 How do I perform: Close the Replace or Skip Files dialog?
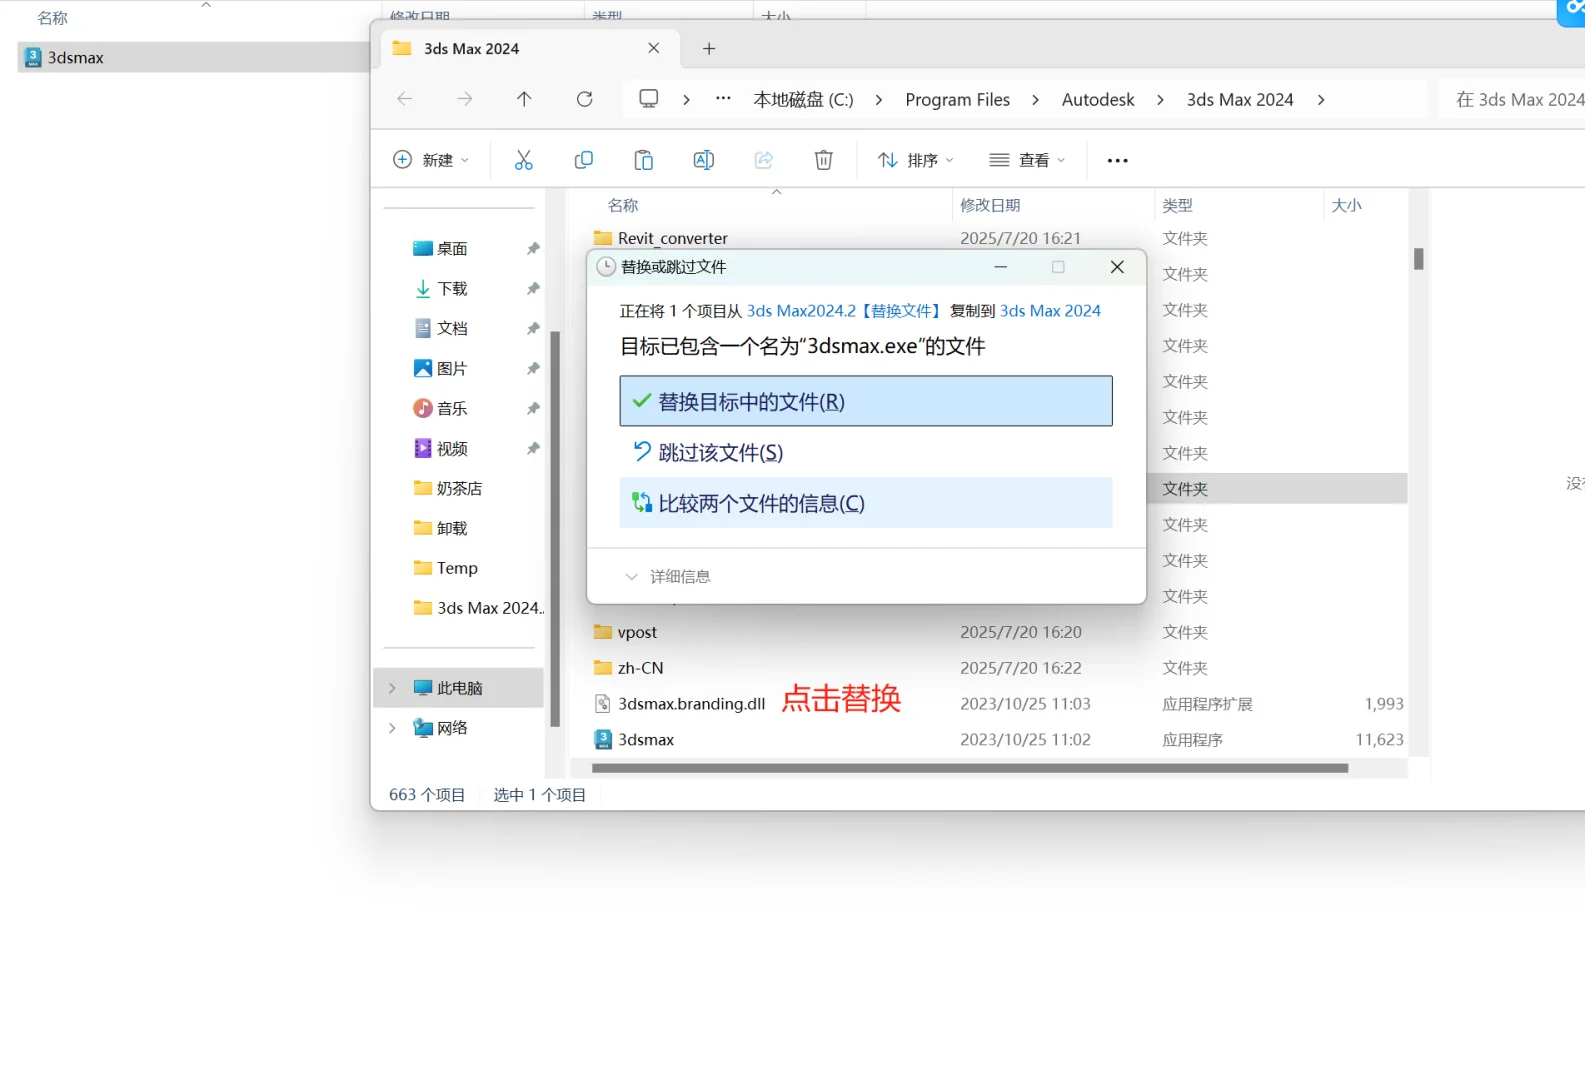[1117, 267]
